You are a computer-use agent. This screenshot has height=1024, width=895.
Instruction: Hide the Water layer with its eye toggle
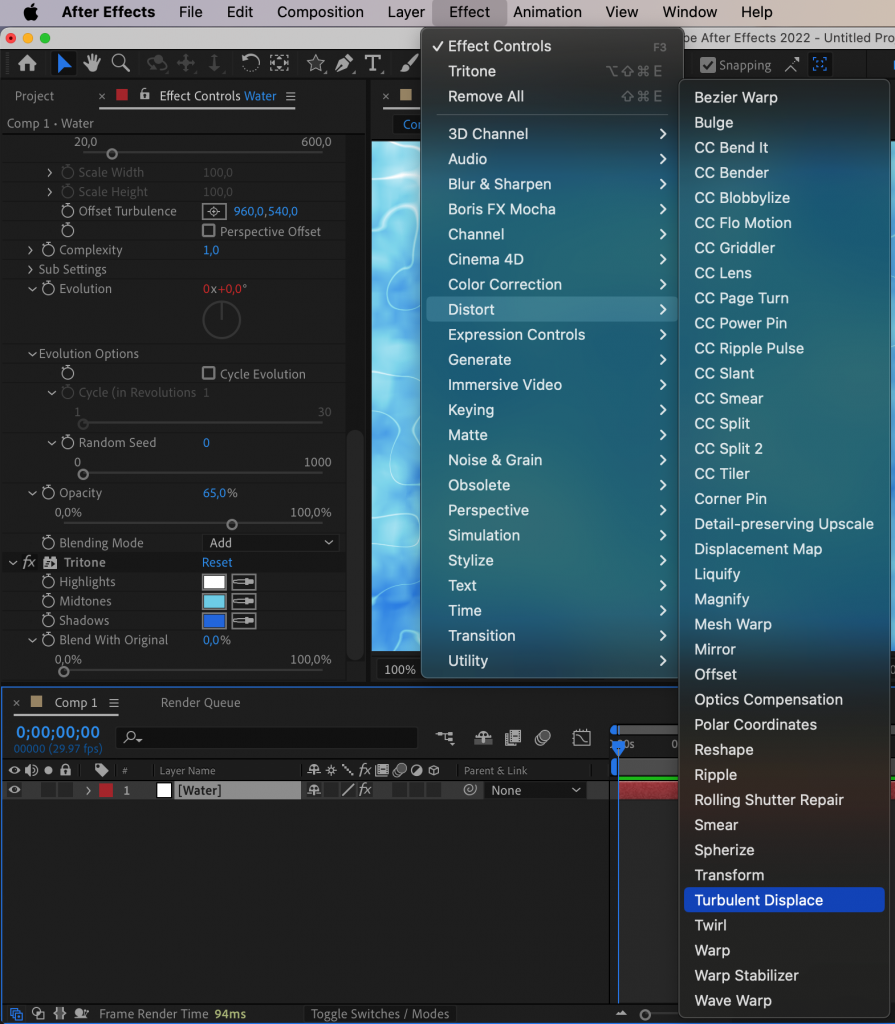(13, 789)
